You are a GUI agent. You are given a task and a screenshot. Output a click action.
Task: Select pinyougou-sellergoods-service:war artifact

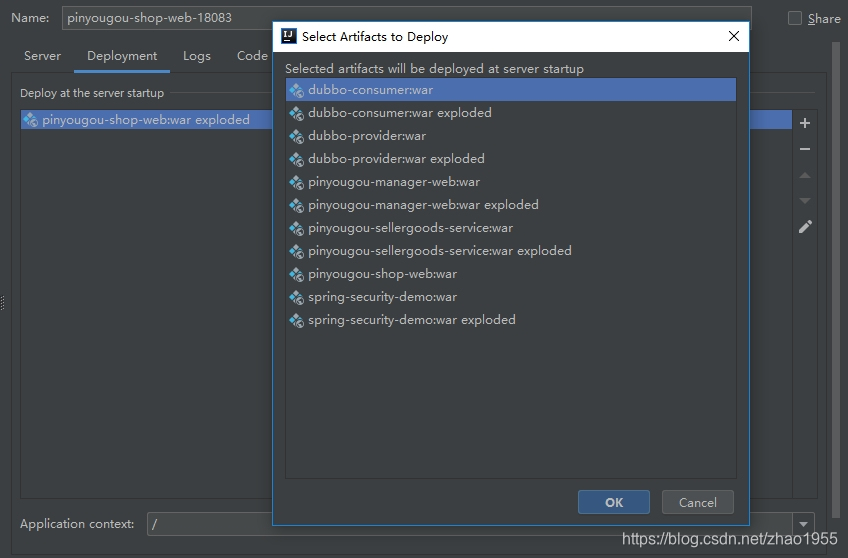(x=511, y=228)
